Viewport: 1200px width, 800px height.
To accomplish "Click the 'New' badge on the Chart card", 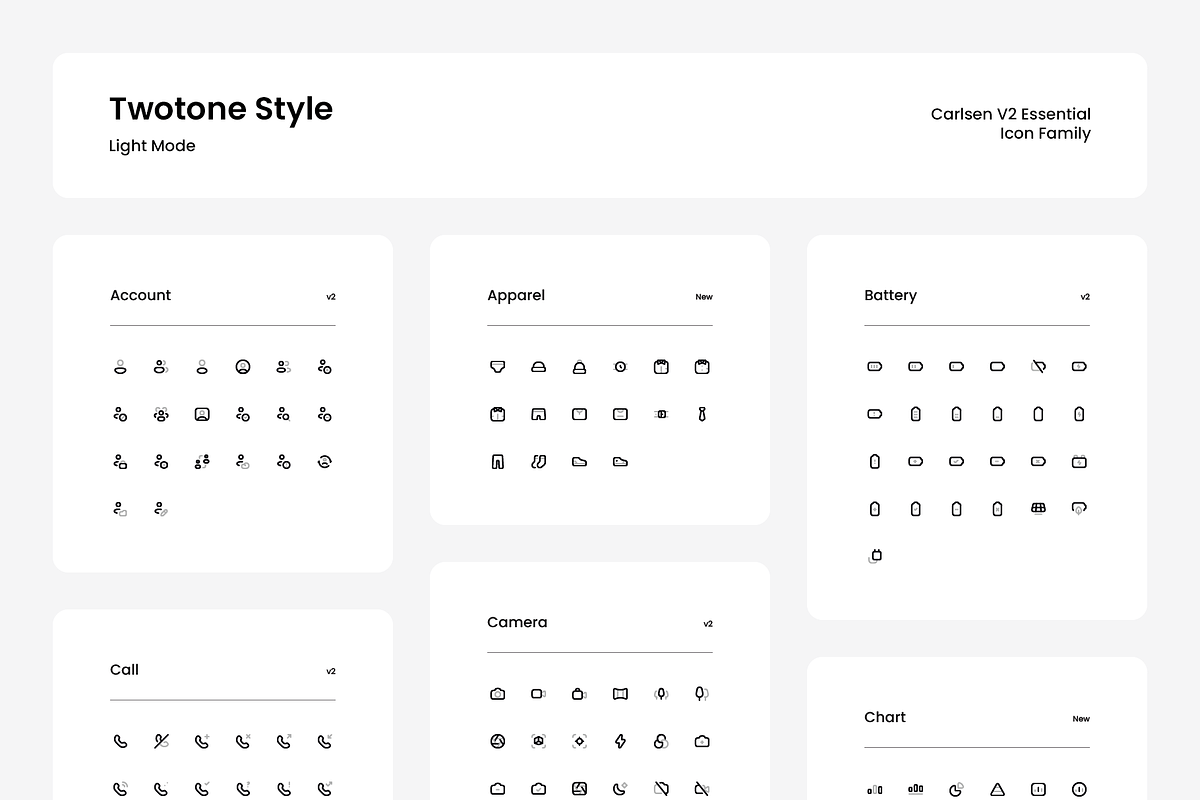I will (1081, 719).
